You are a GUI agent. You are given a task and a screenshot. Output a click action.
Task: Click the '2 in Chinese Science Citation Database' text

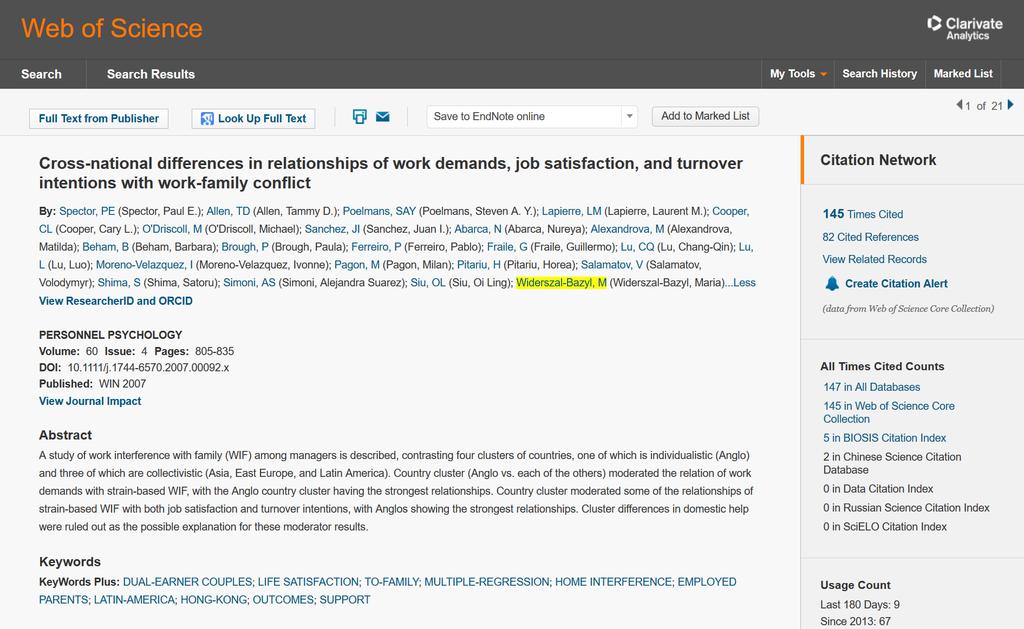point(892,463)
